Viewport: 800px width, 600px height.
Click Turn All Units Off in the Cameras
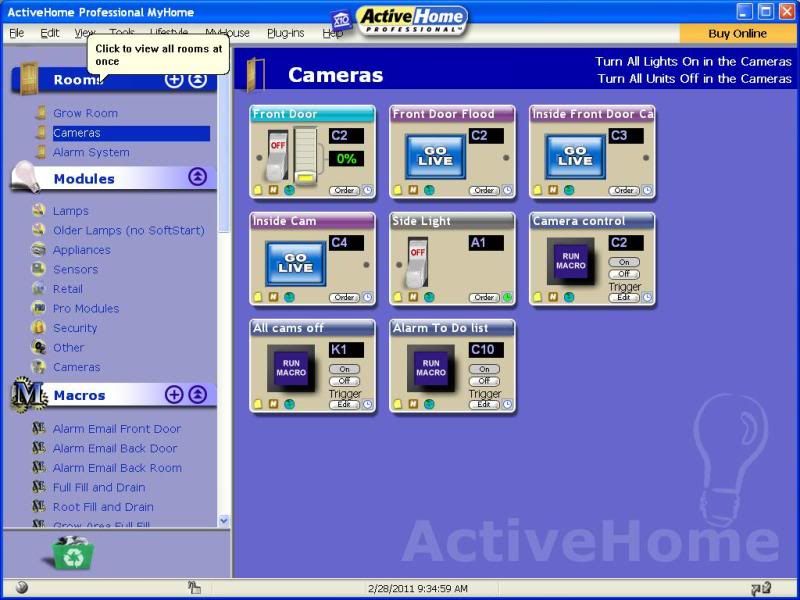pos(694,79)
